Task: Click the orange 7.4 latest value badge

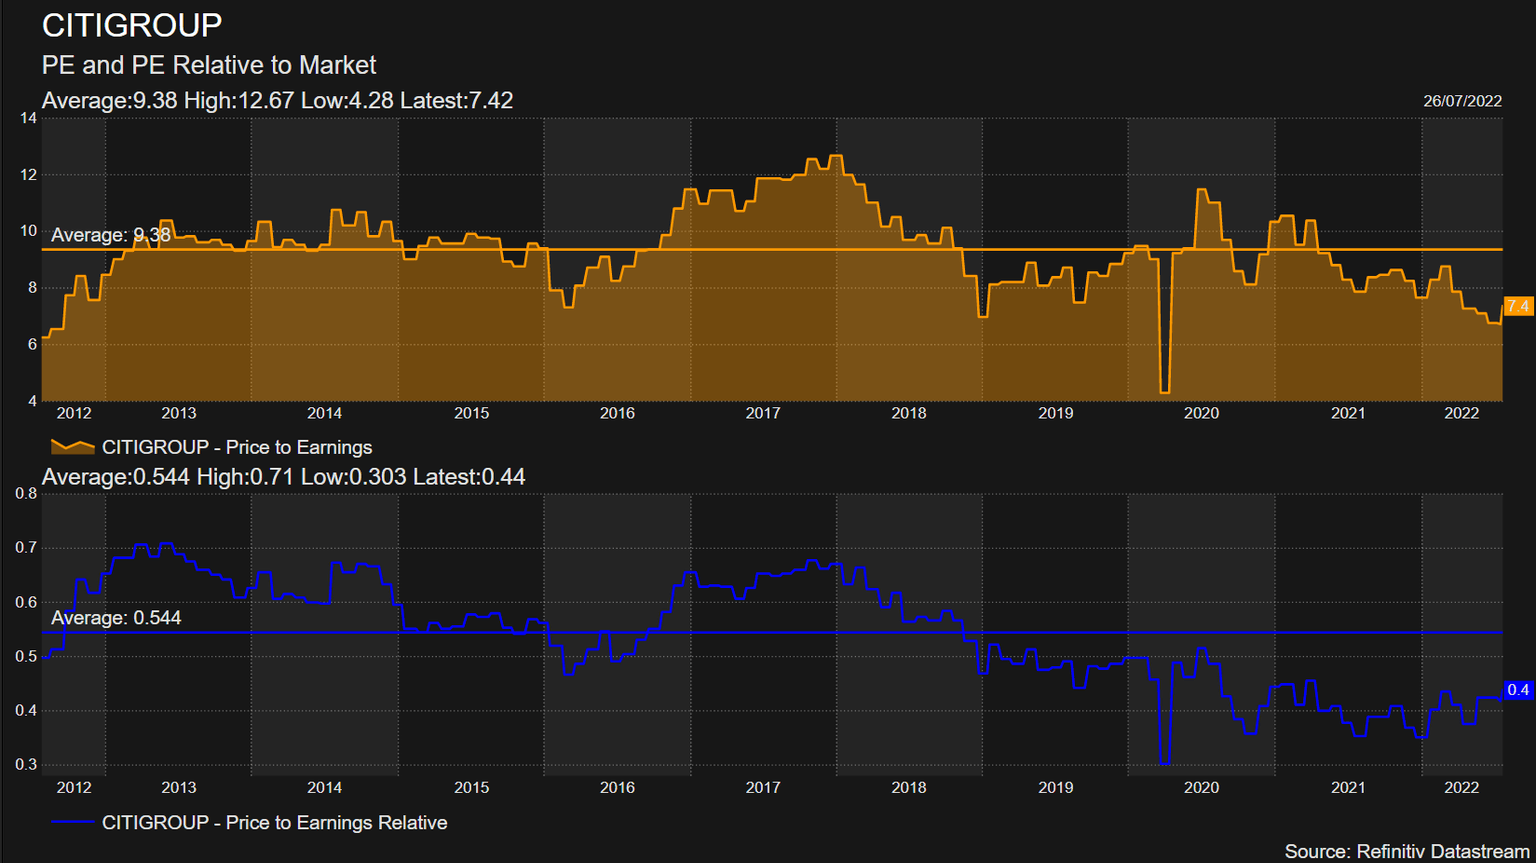Action: point(1519,306)
